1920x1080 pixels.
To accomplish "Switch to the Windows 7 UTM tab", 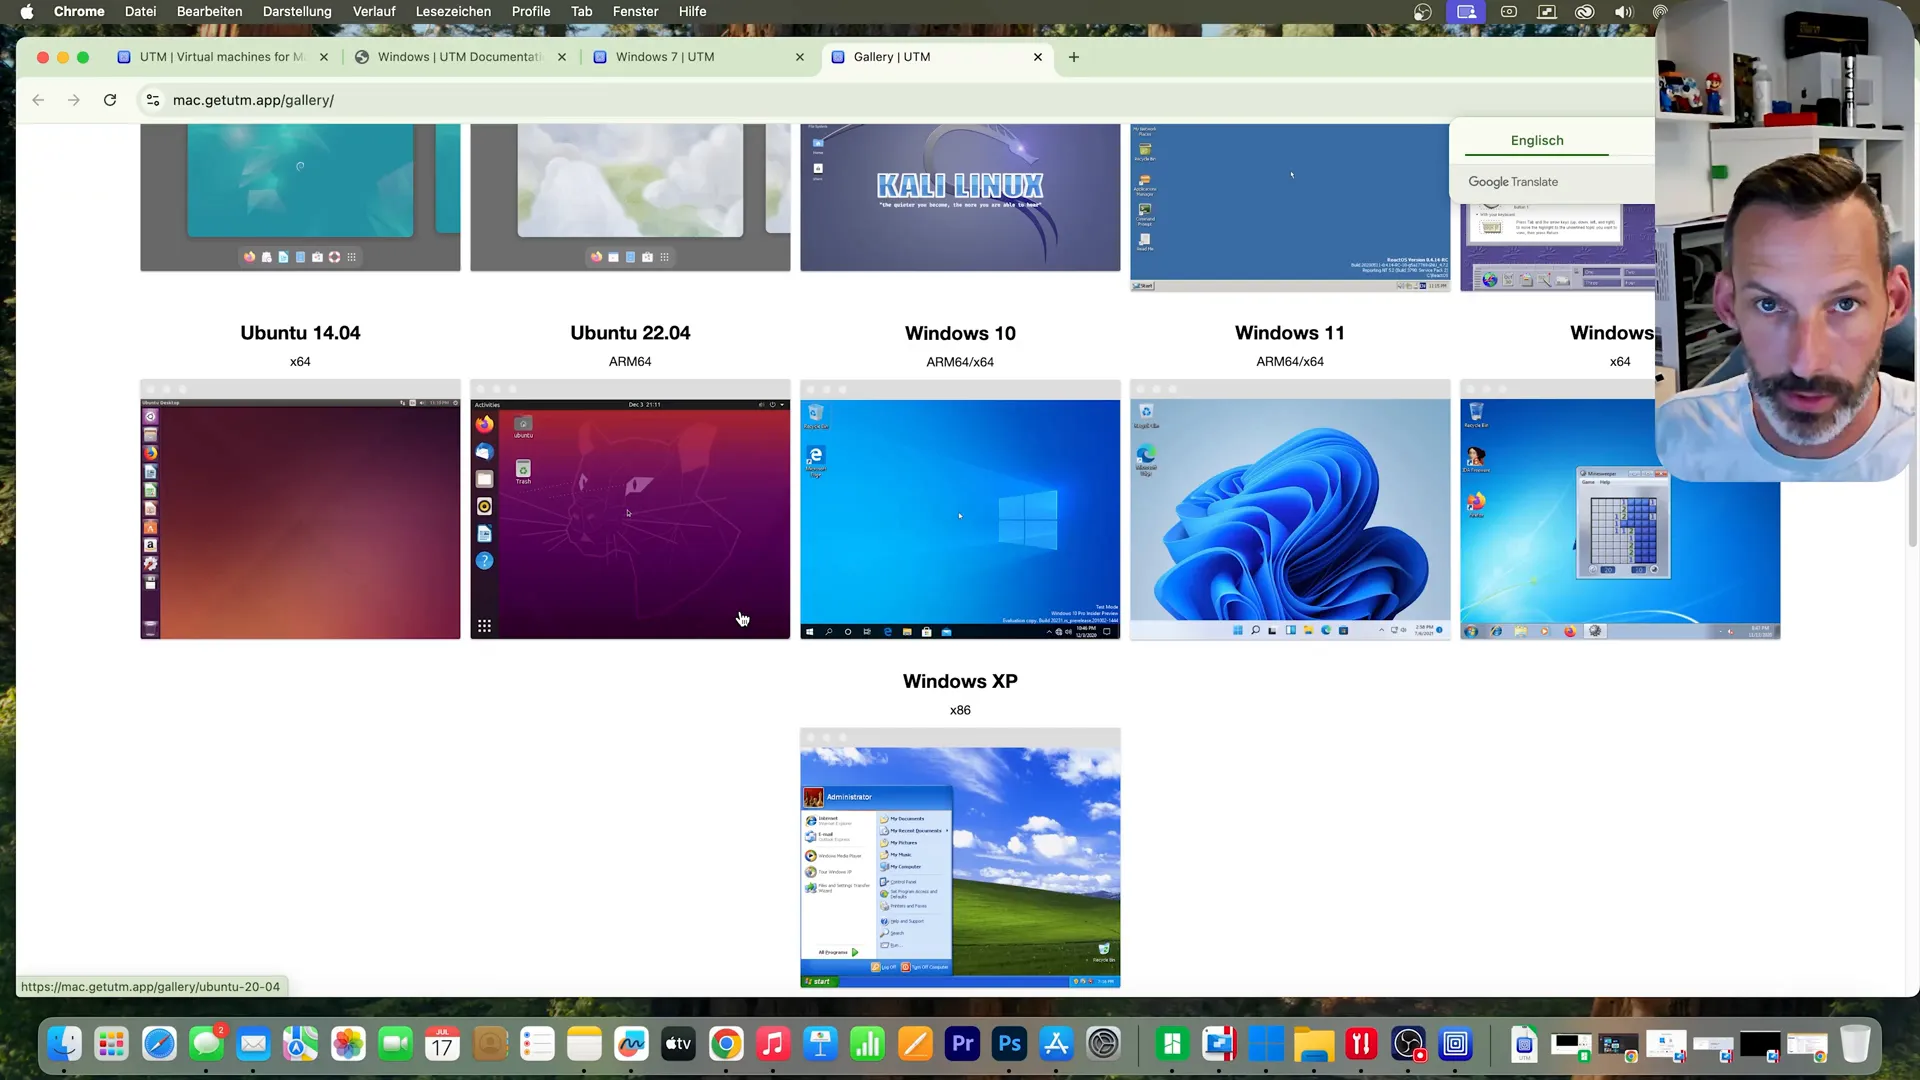I will tap(698, 57).
